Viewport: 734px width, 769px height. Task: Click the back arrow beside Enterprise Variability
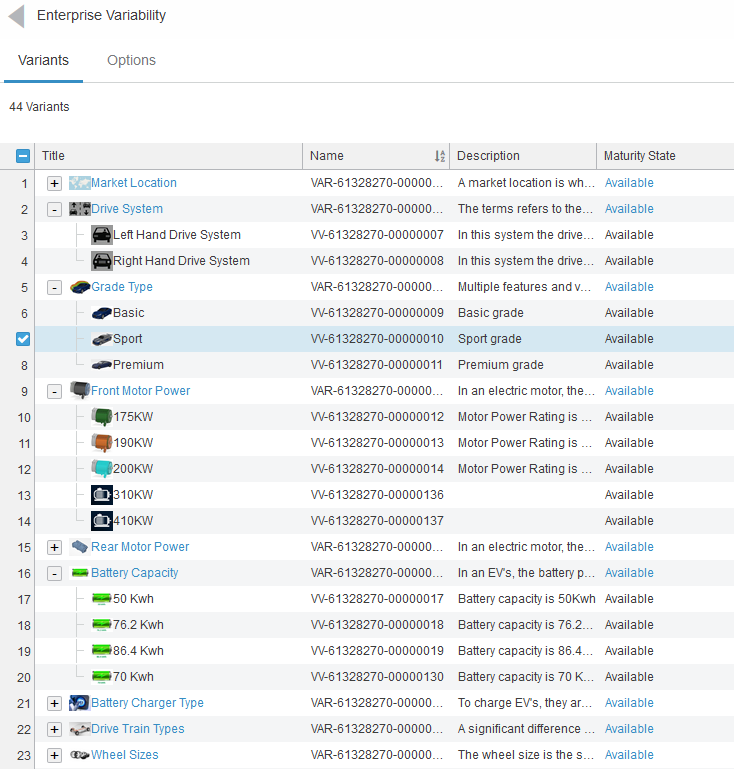16,16
